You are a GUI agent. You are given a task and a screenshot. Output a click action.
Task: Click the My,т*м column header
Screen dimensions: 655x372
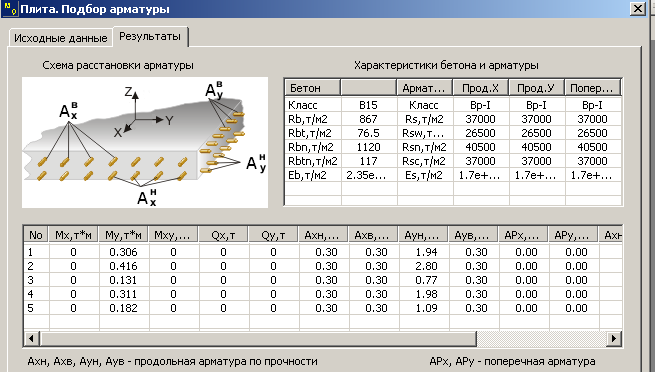(124, 235)
